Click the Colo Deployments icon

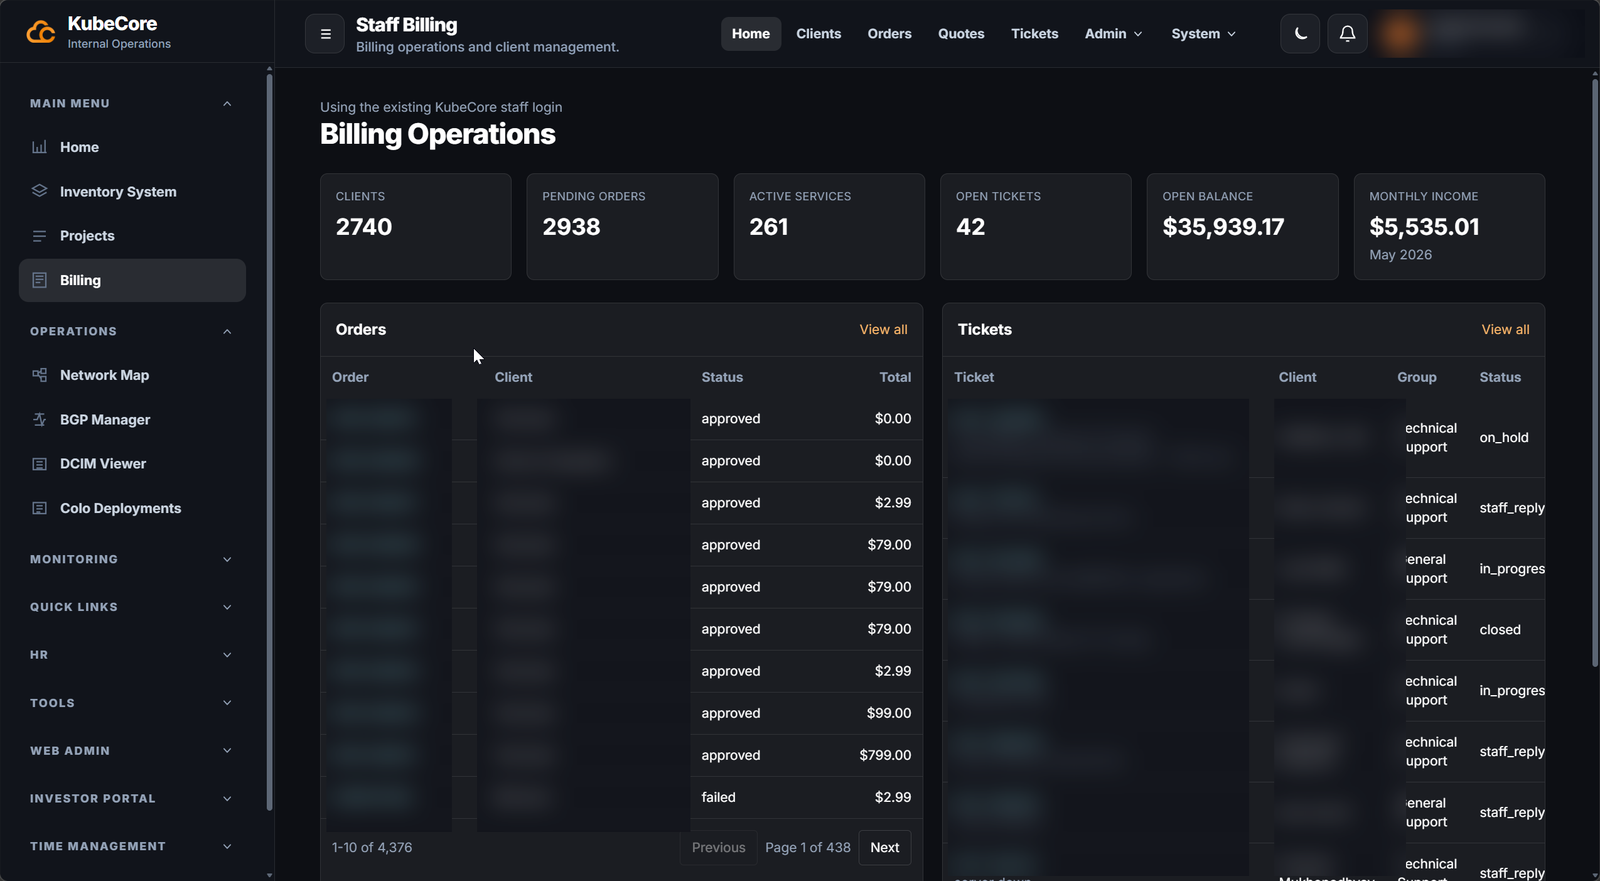pos(40,508)
